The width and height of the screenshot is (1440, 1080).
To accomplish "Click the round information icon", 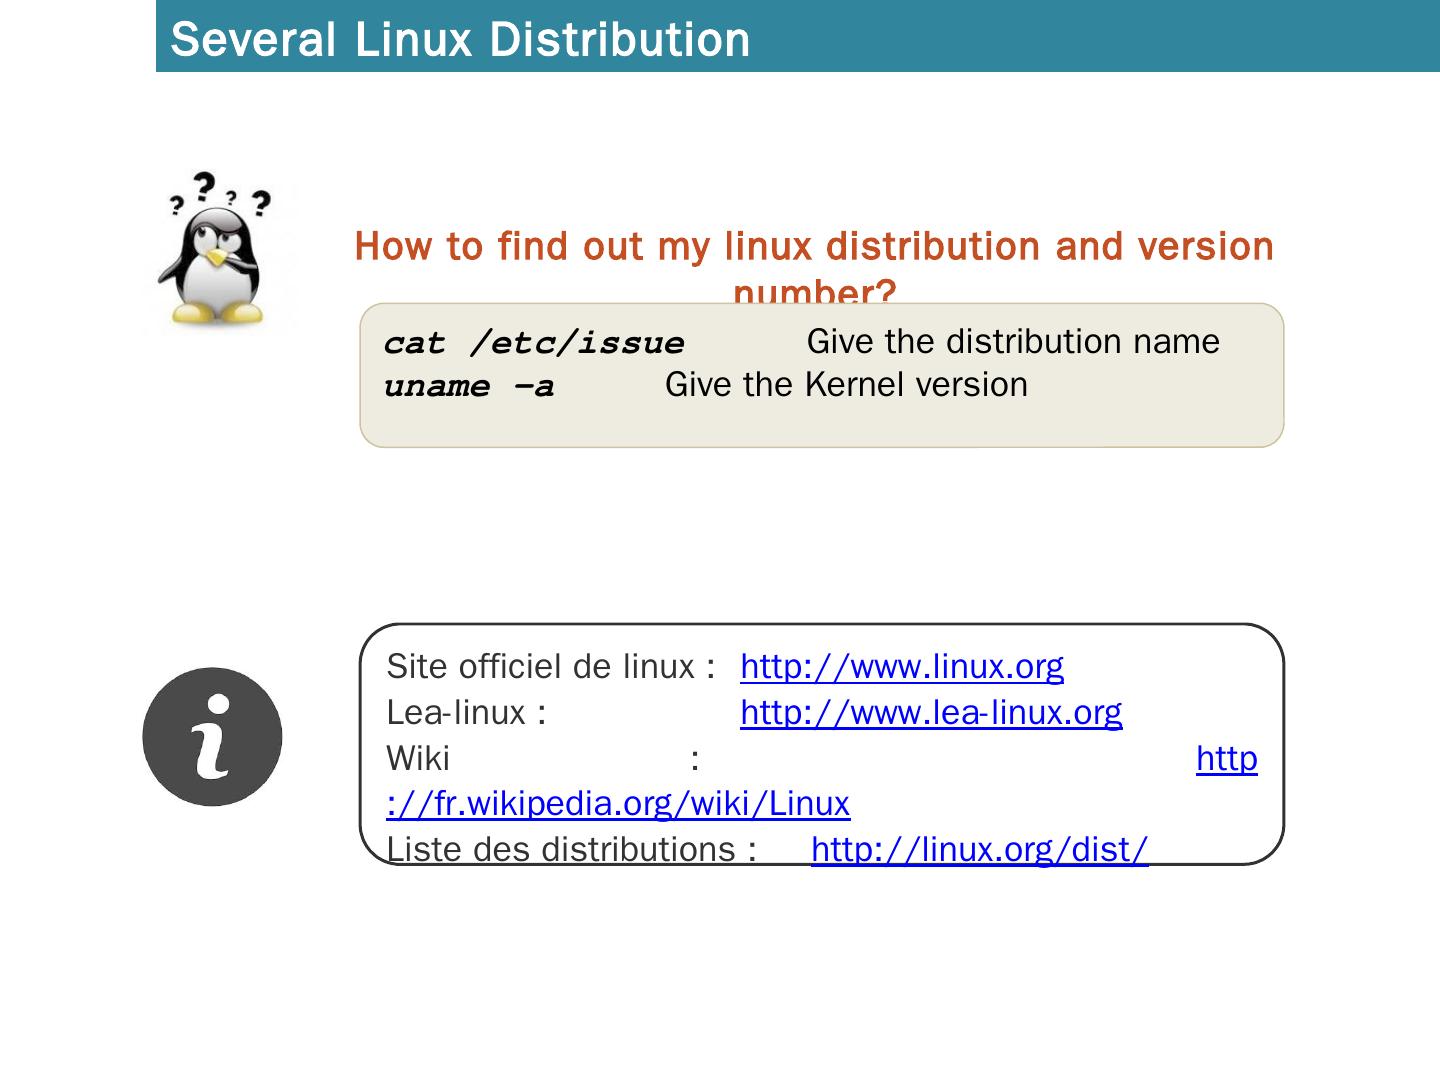I will click(x=212, y=737).
